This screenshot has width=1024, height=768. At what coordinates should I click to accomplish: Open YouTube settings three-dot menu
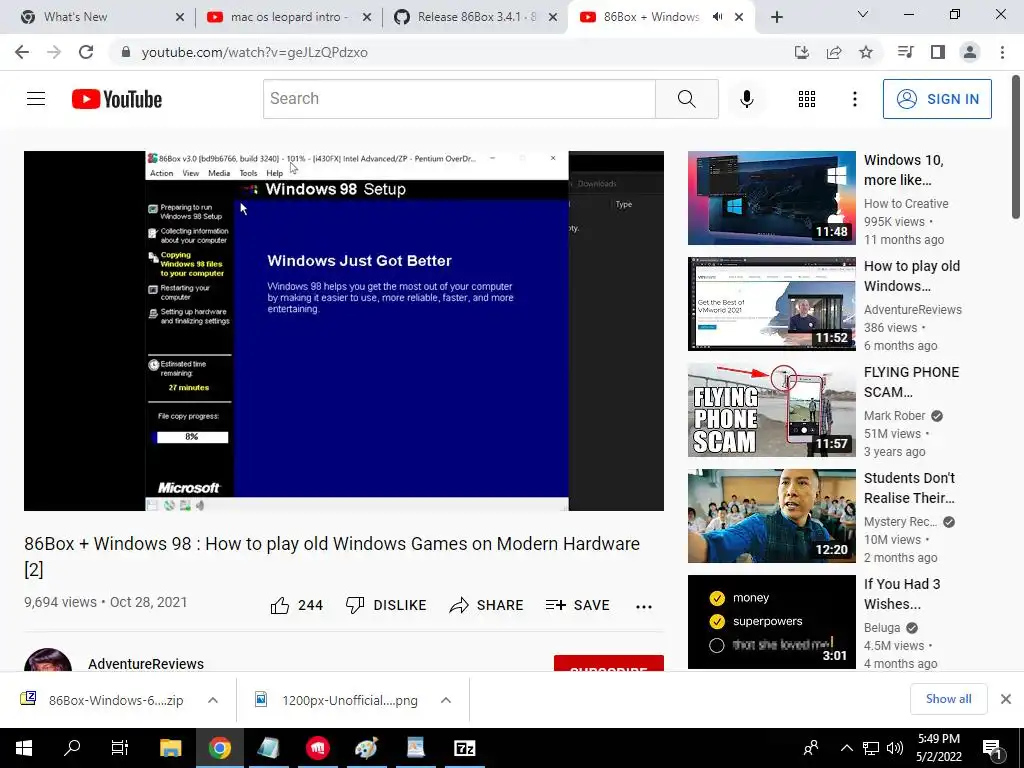pyautogui.click(x=854, y=99)
